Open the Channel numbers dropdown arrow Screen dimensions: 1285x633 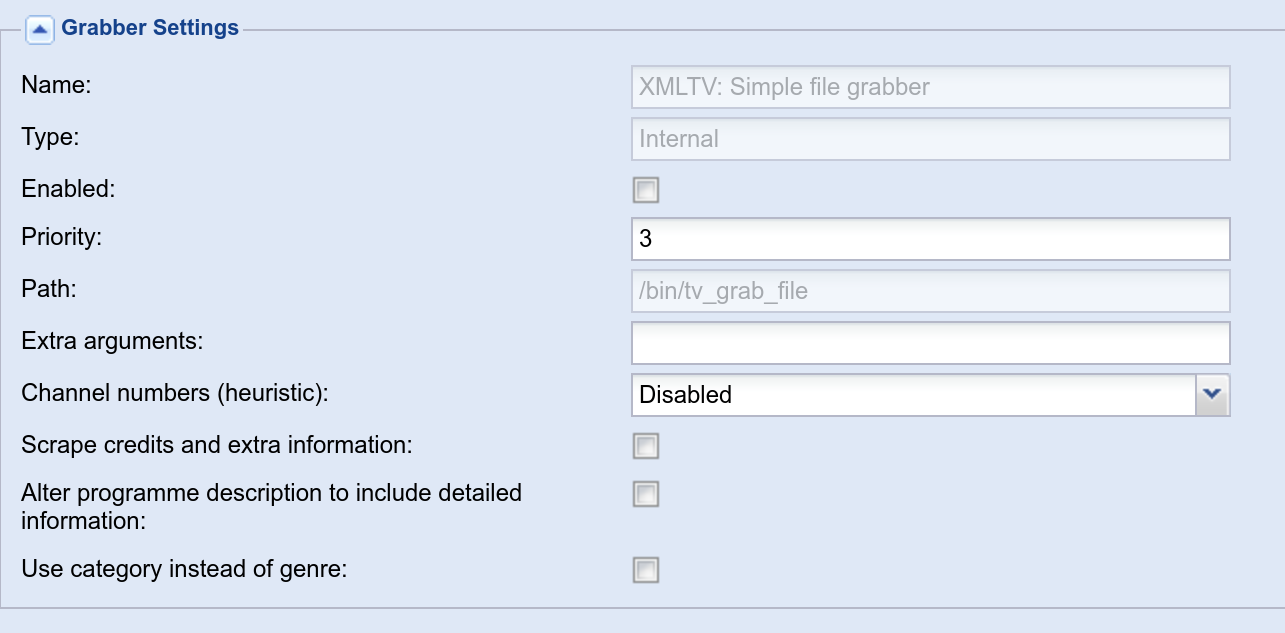tap(1212, 394)
